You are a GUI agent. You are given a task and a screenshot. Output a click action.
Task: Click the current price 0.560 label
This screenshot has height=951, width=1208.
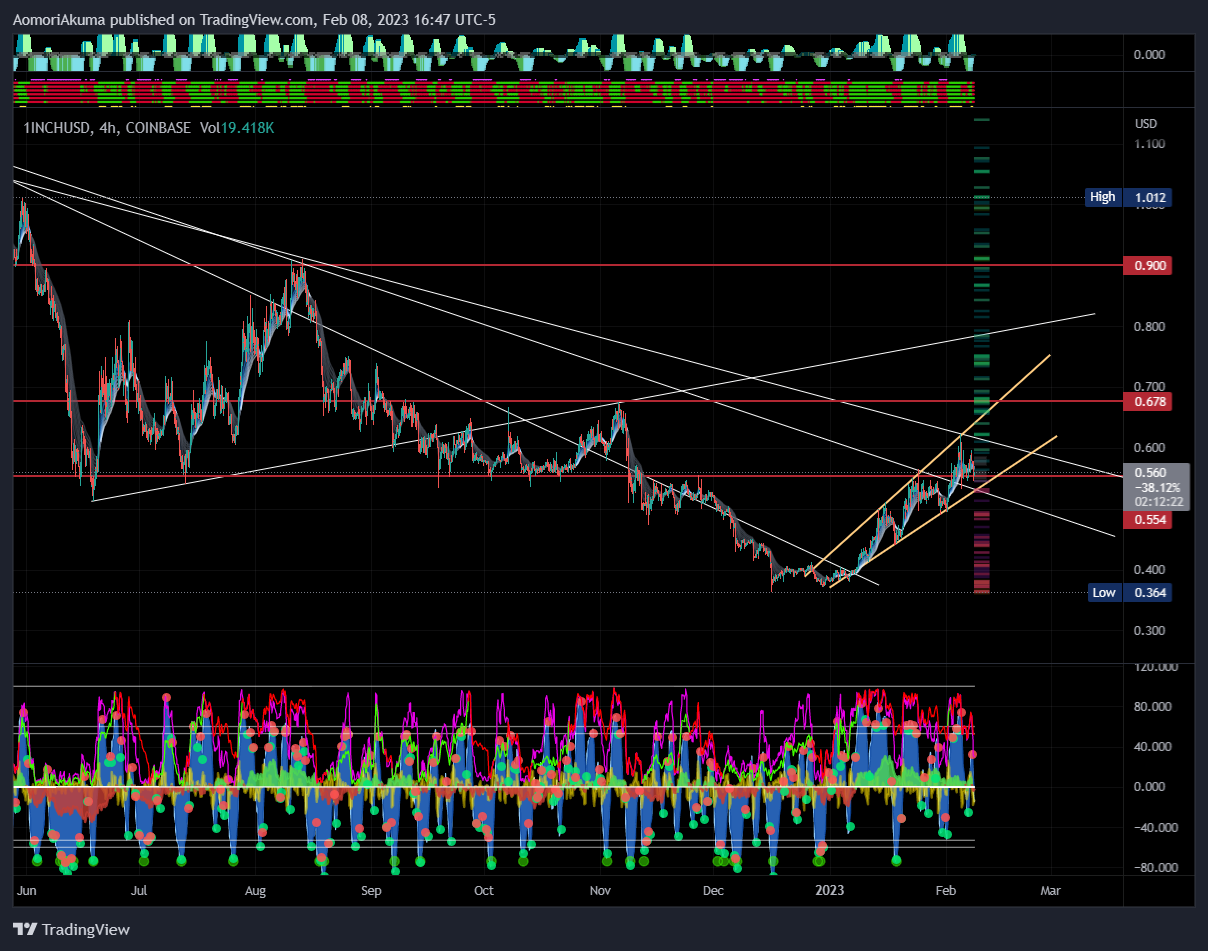coord(1151,473)
